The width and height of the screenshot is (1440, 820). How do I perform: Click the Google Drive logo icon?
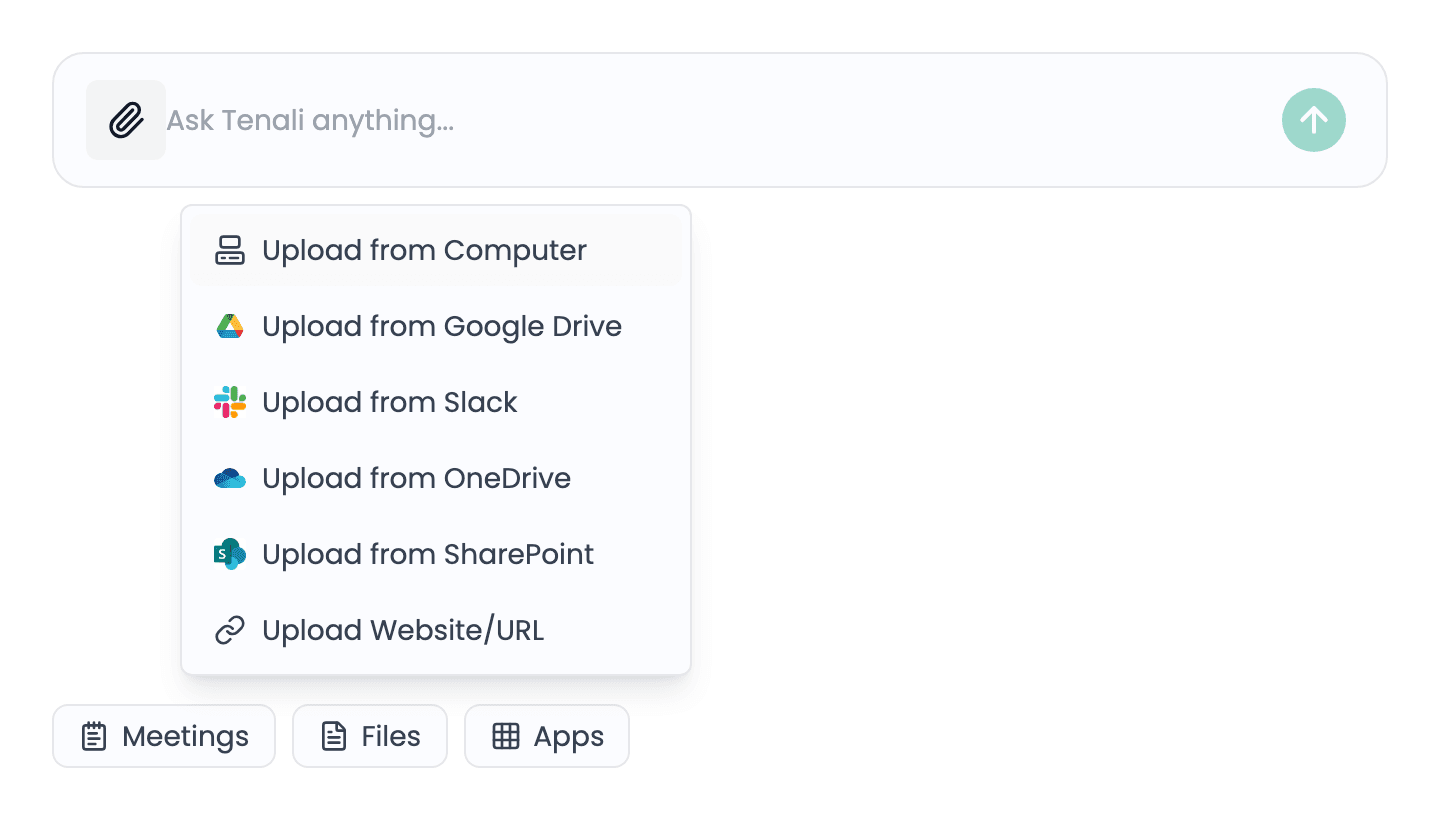230,326
